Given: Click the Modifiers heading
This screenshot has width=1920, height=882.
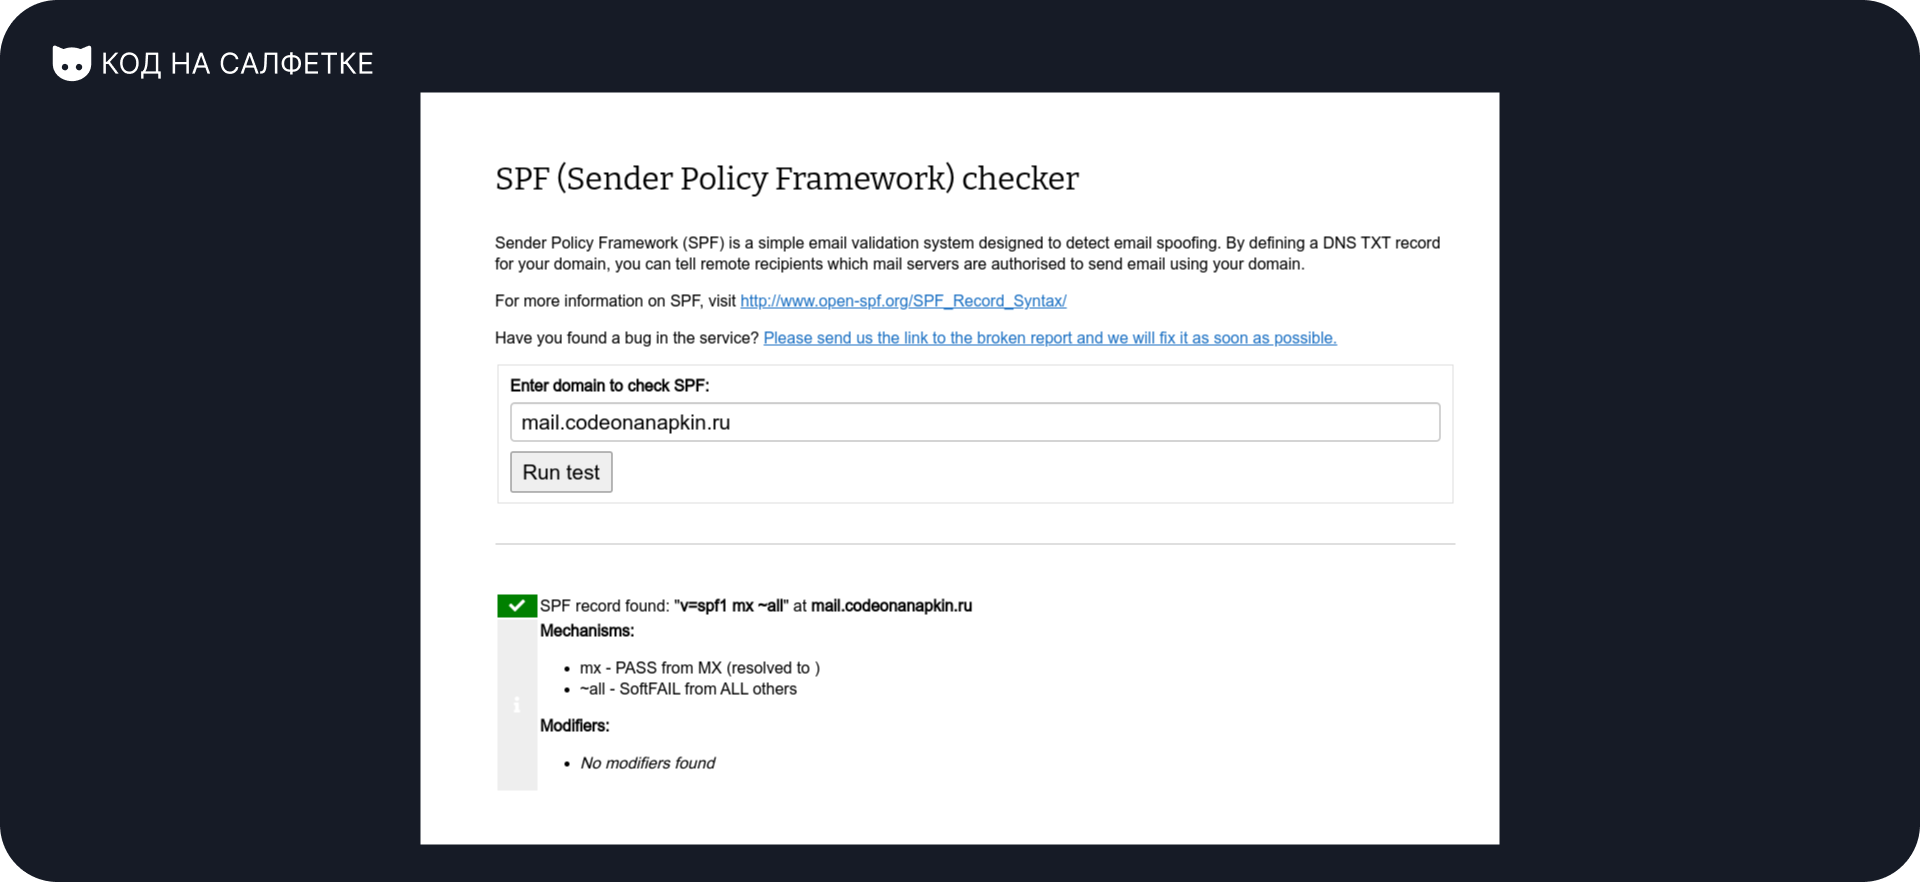Looking at the screenshot, I should point(575,726).
